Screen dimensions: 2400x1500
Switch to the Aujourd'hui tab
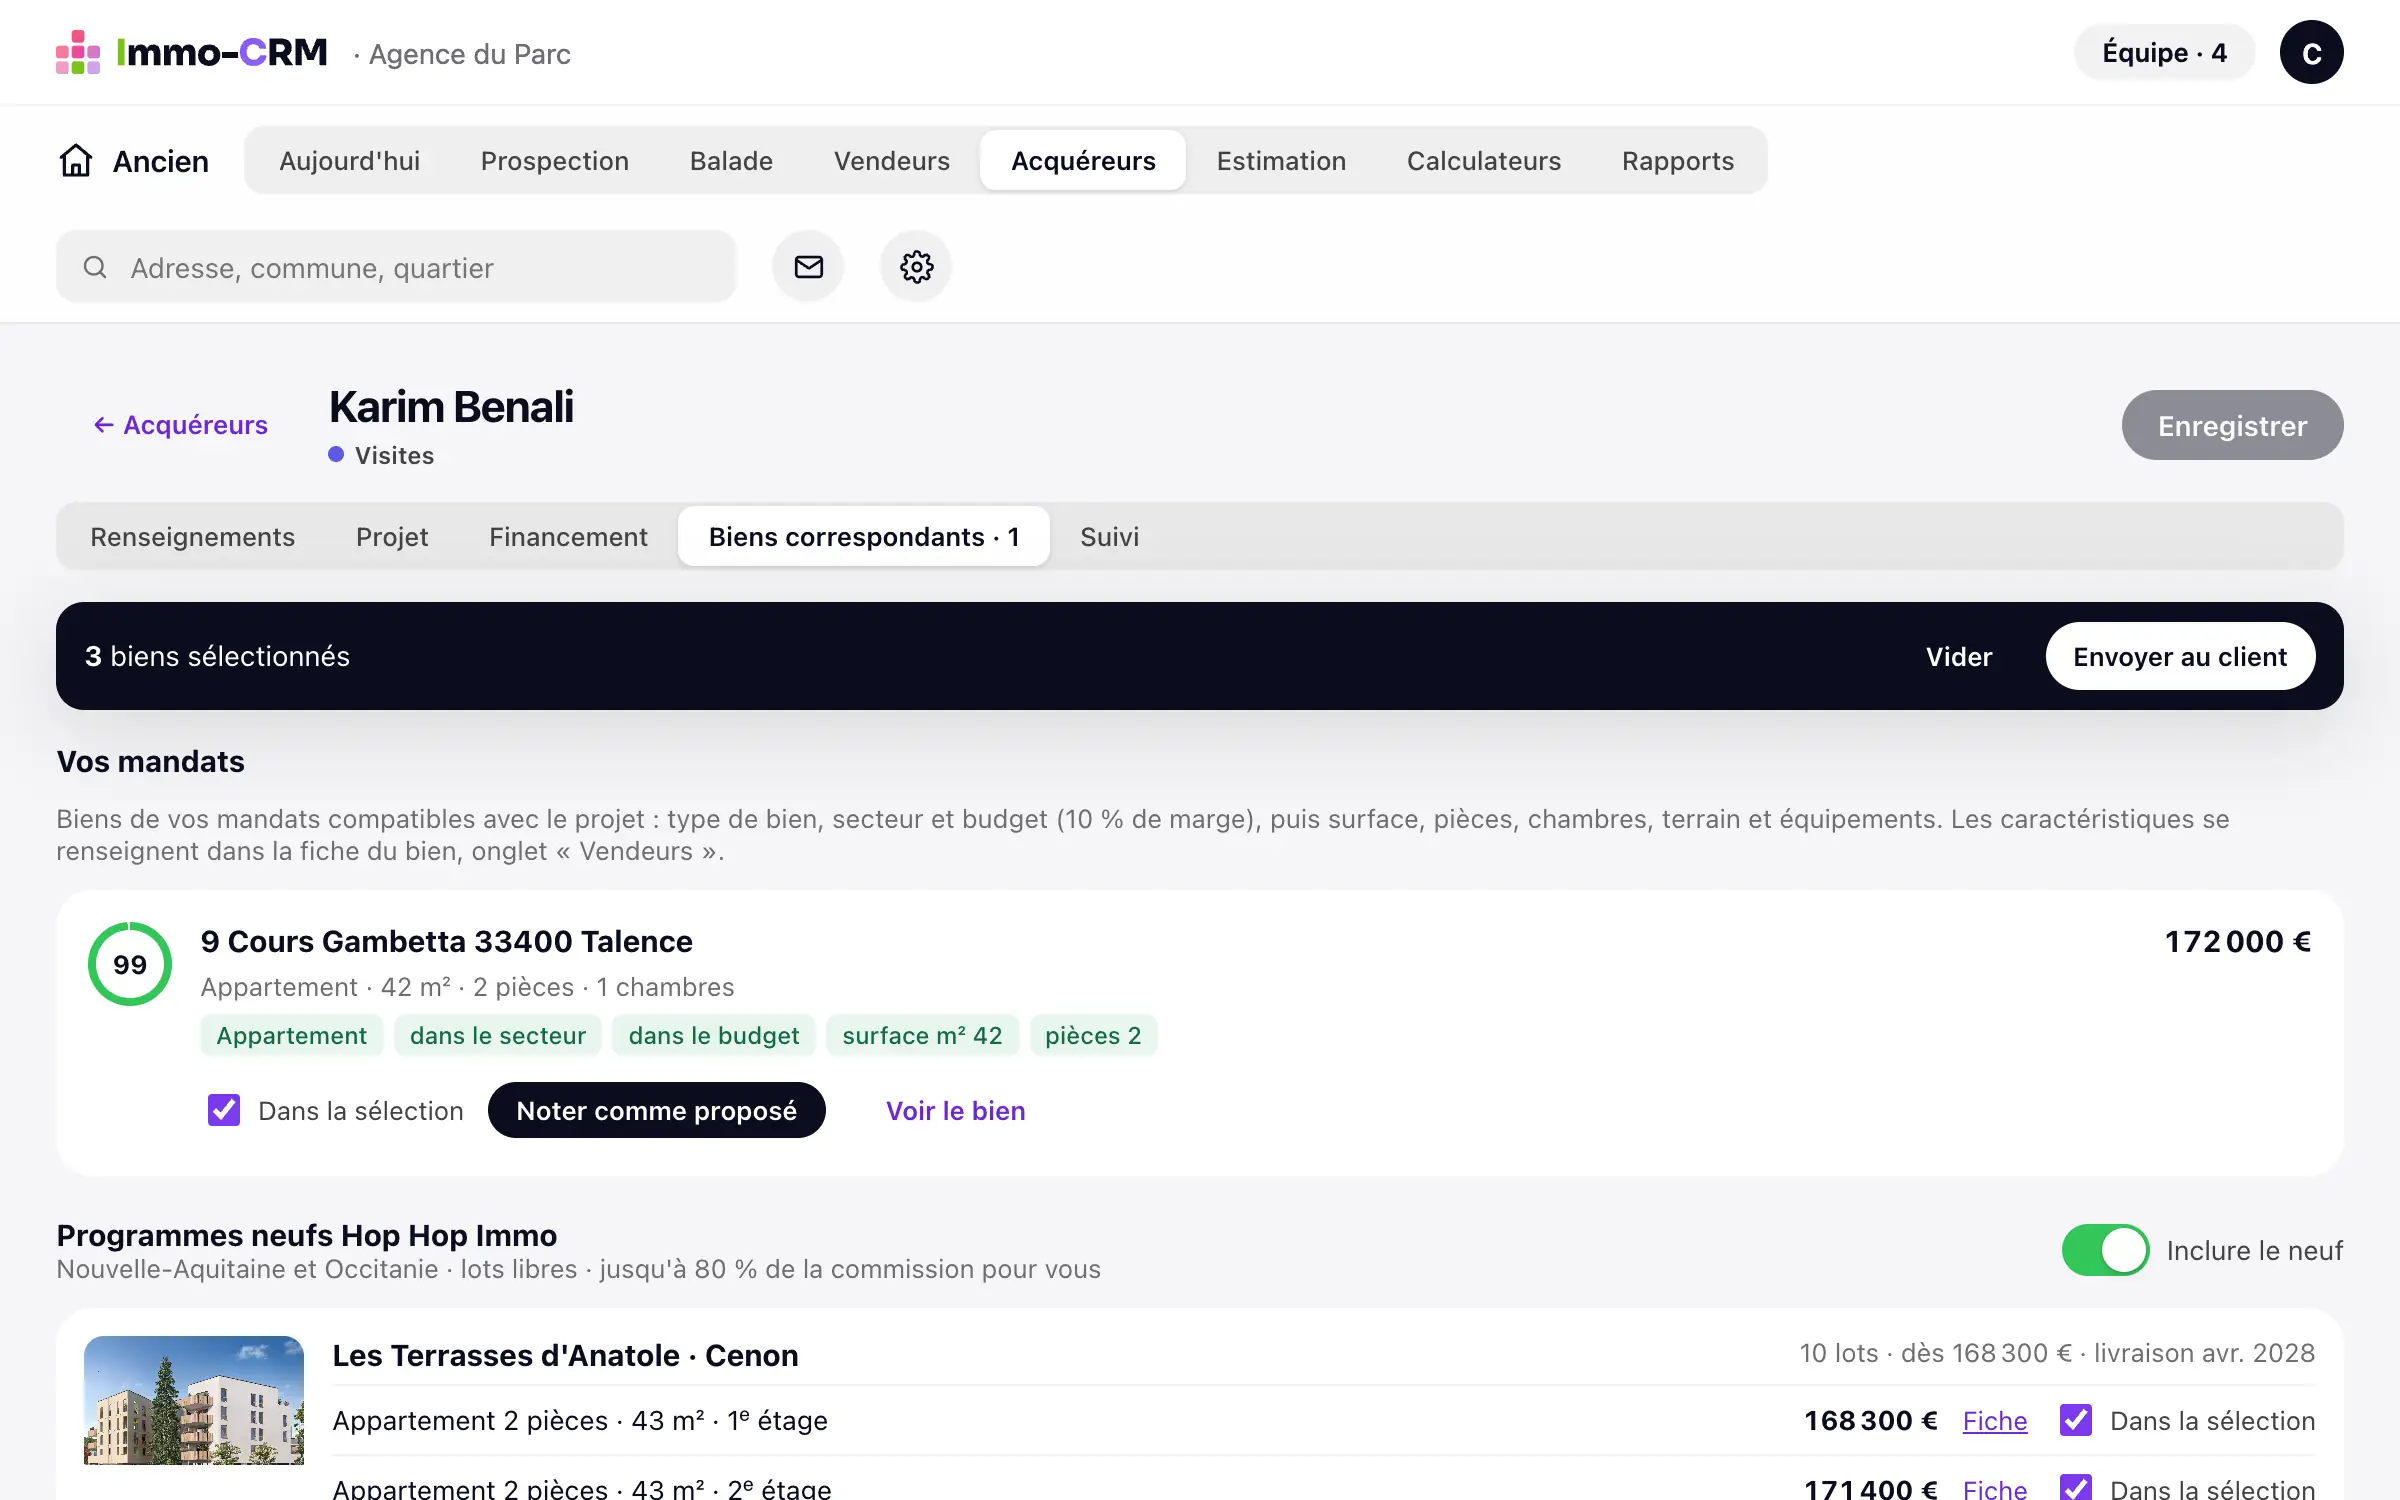(x=349, y=161)
